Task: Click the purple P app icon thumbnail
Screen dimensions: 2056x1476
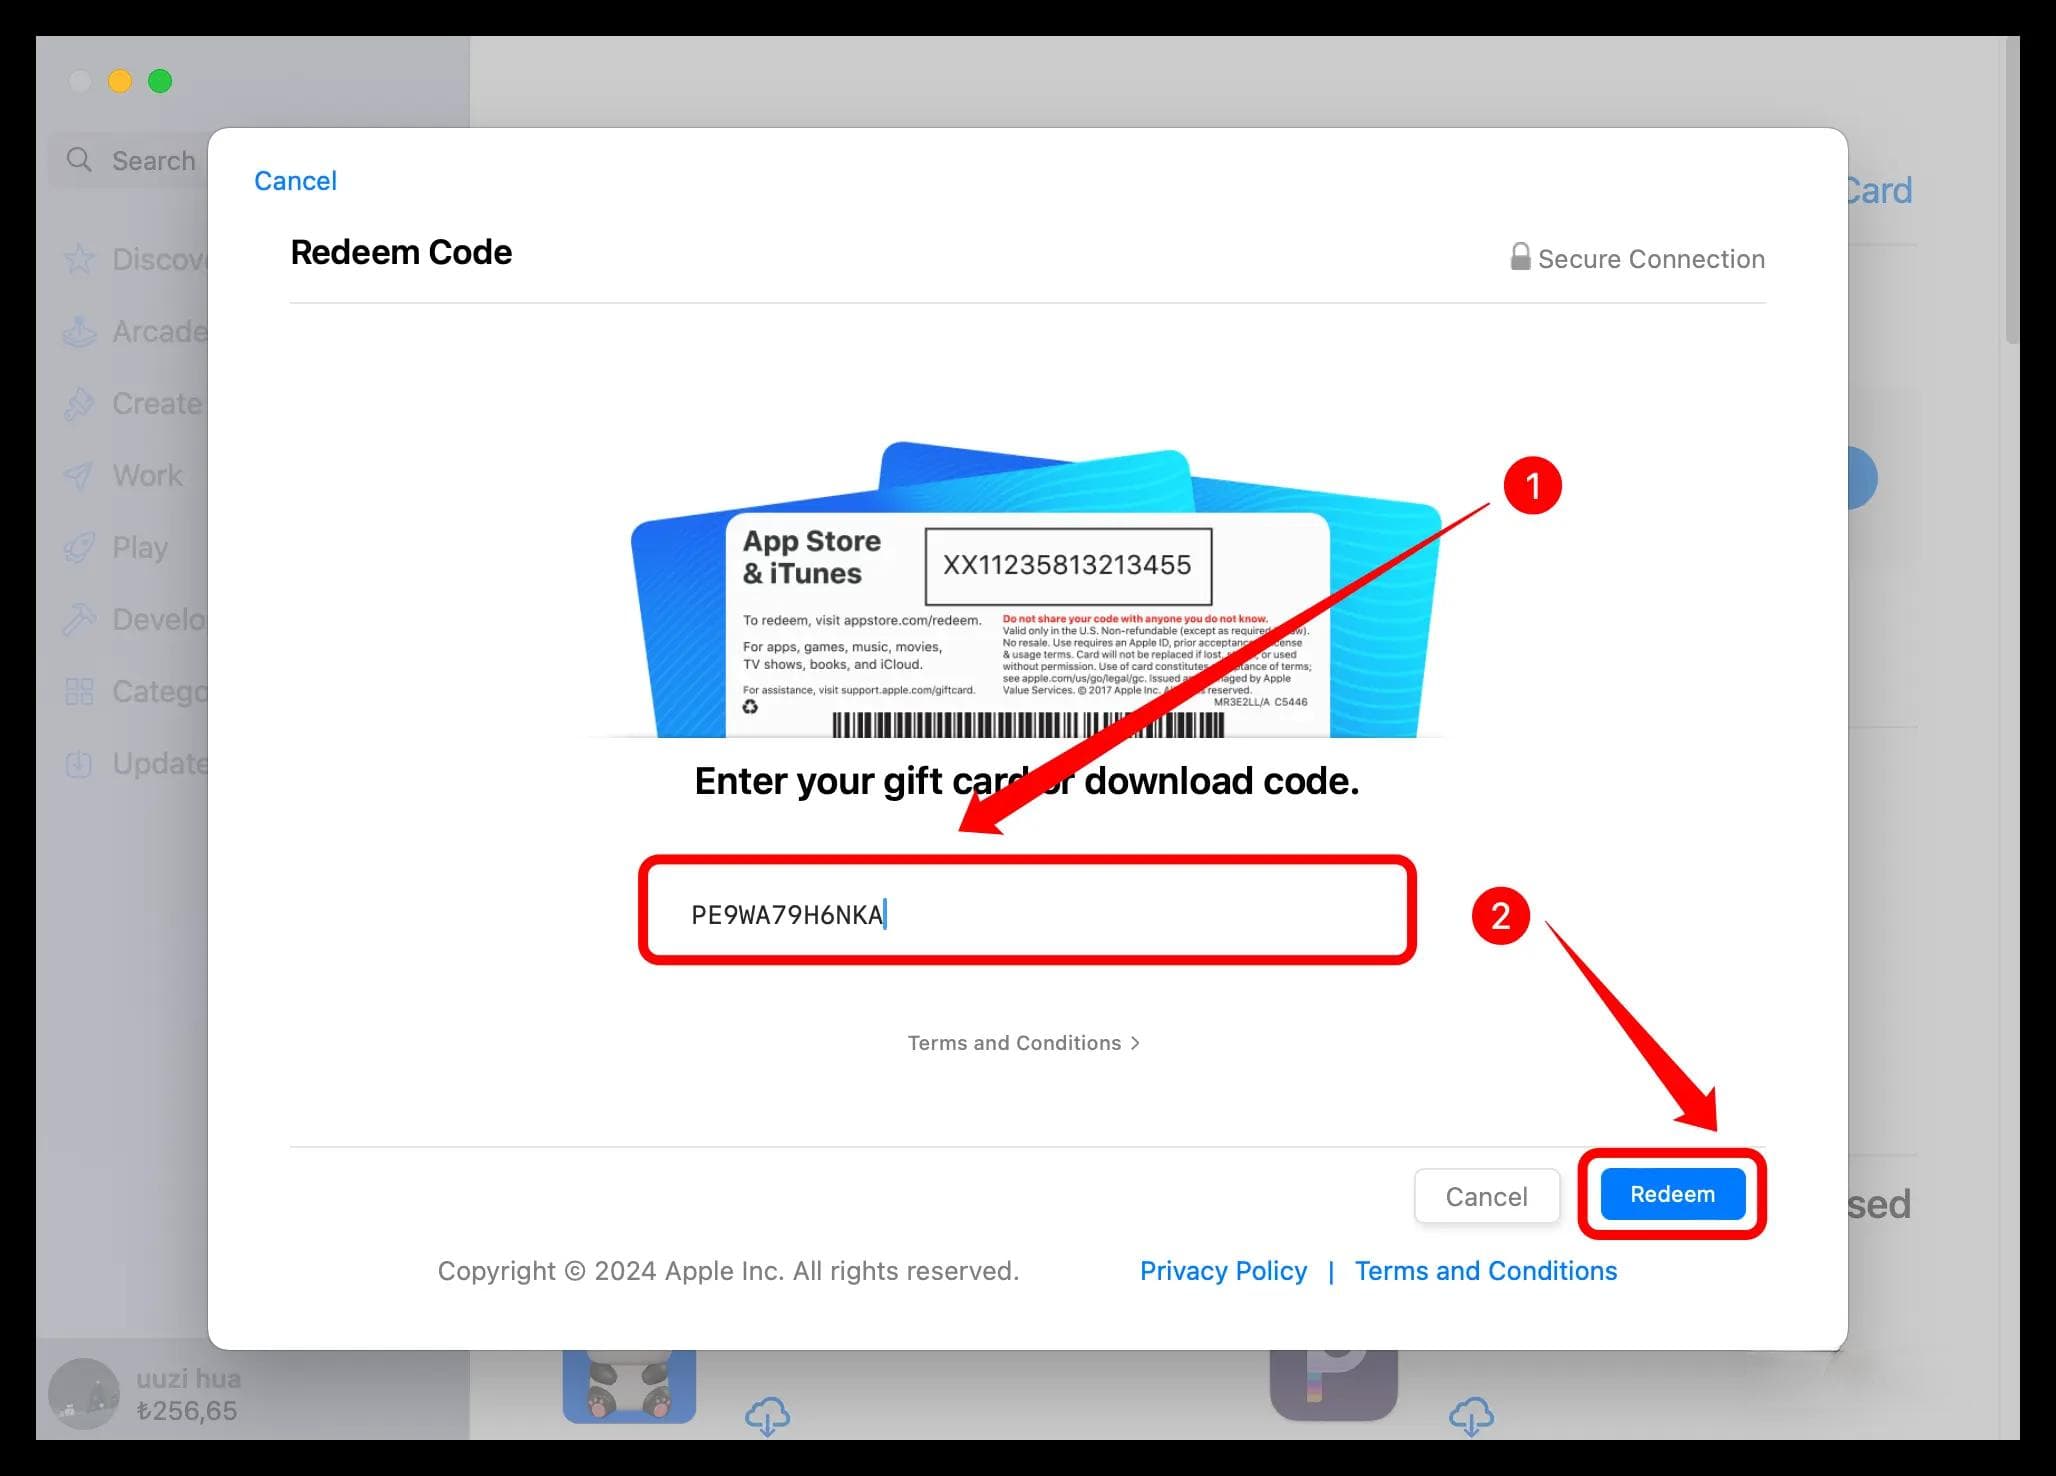Action: [1333, 1385]
